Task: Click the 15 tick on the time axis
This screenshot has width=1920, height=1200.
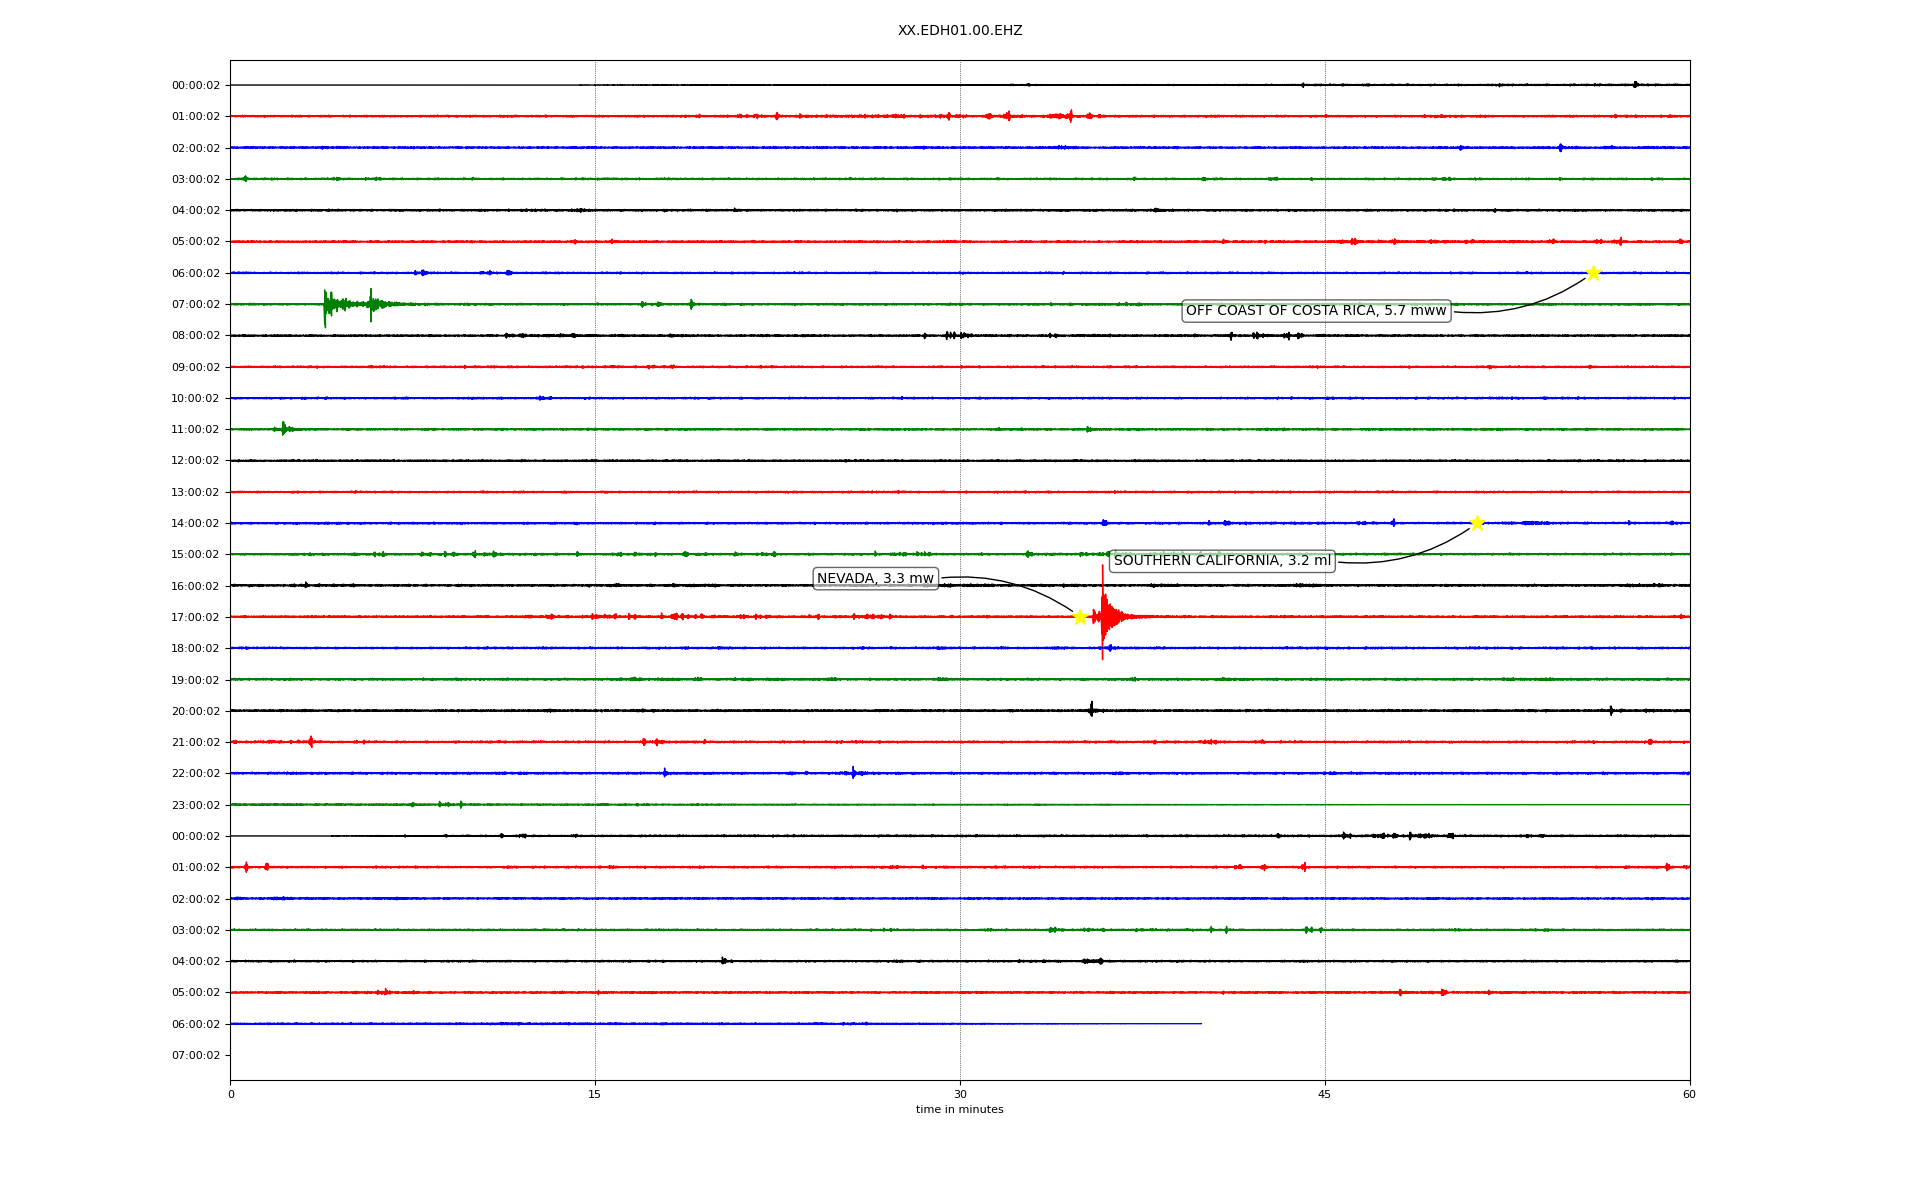Action: pyautogui.click(x=595, y=1094)
